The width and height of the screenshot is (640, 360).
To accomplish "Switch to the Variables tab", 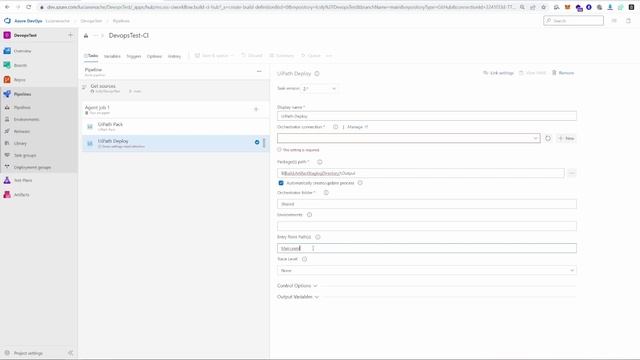I will pyautogui.click(x=112, y=56).
